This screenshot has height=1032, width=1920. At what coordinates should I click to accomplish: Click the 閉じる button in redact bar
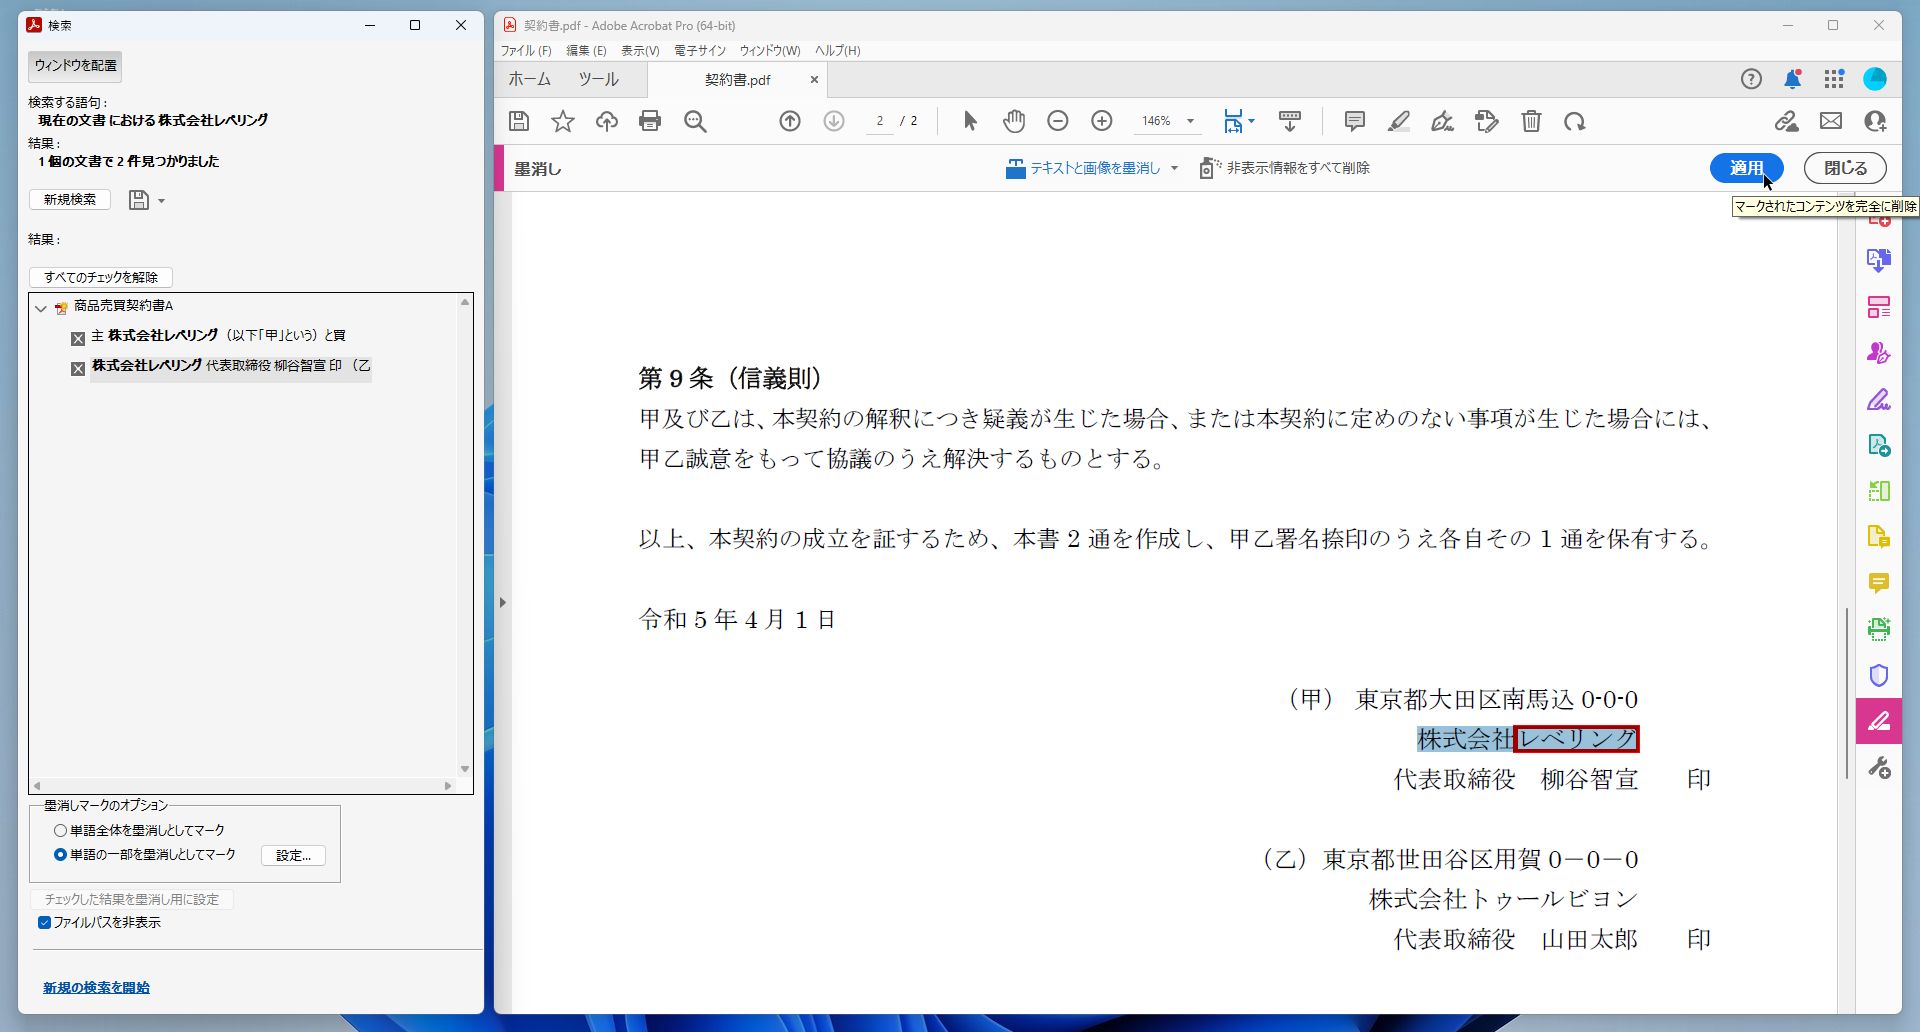click(x=1845, y=168)
